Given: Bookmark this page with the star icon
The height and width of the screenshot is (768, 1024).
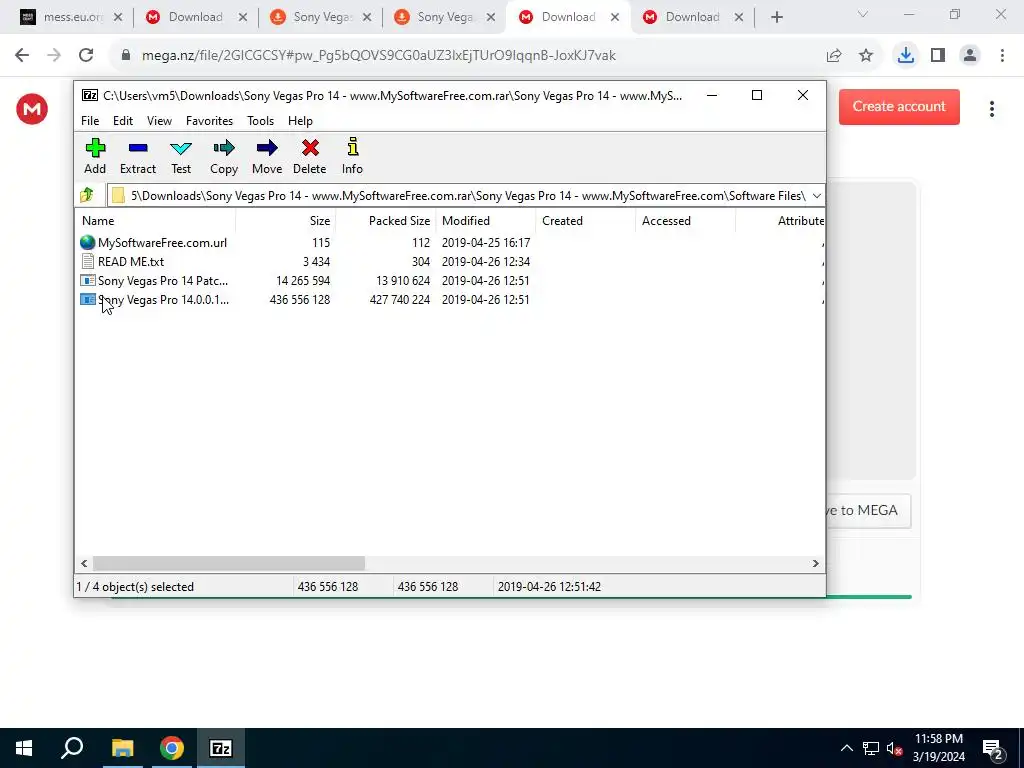Looking at the screenshot, I should click(x=866, y=56).
